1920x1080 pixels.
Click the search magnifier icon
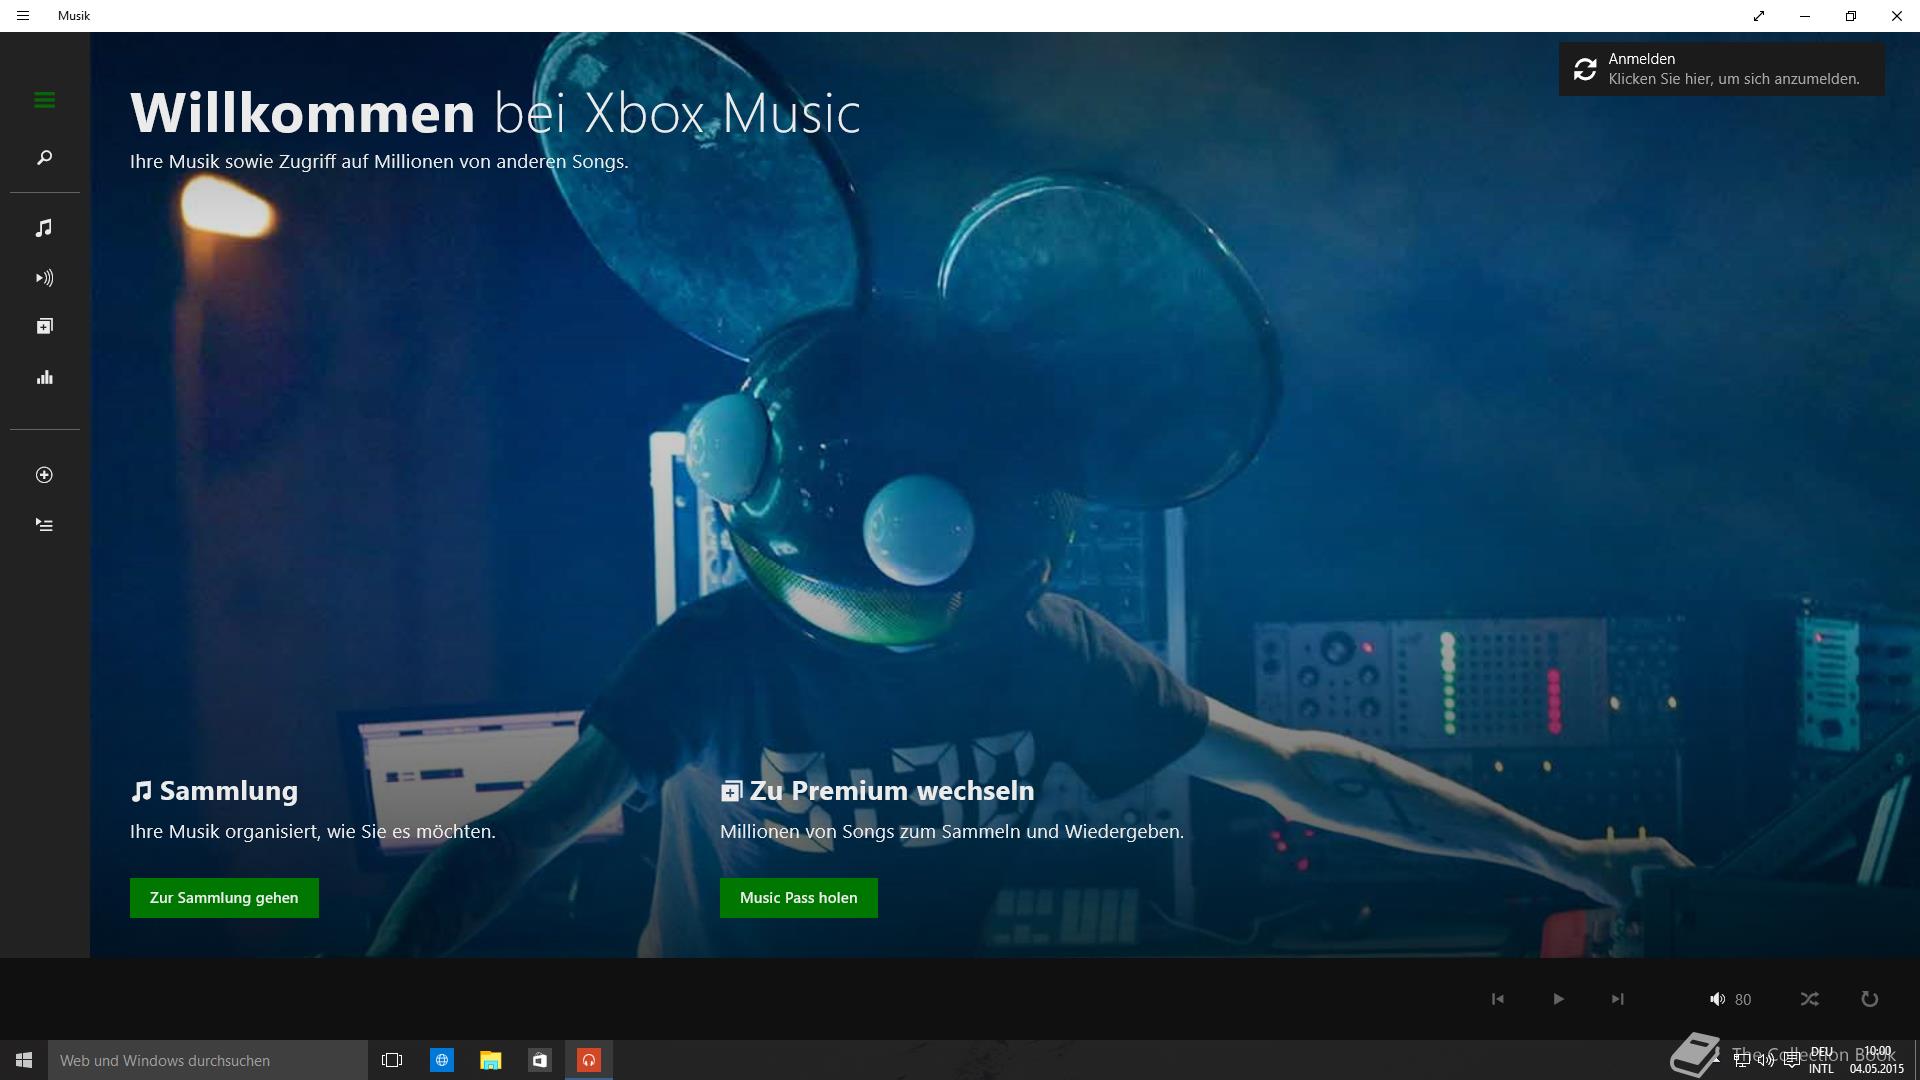click(44, 158)
